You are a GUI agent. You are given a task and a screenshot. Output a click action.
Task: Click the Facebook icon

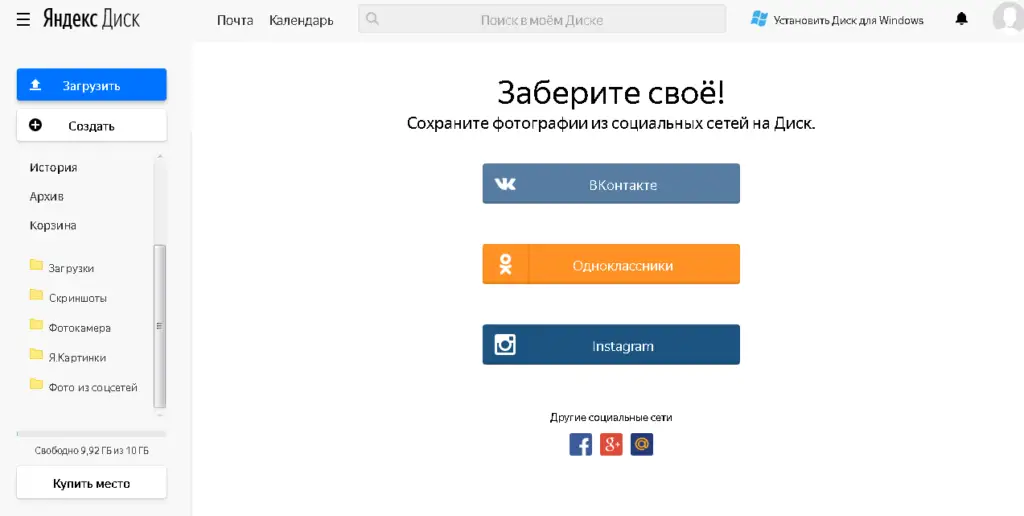click(x=581, y=445)
